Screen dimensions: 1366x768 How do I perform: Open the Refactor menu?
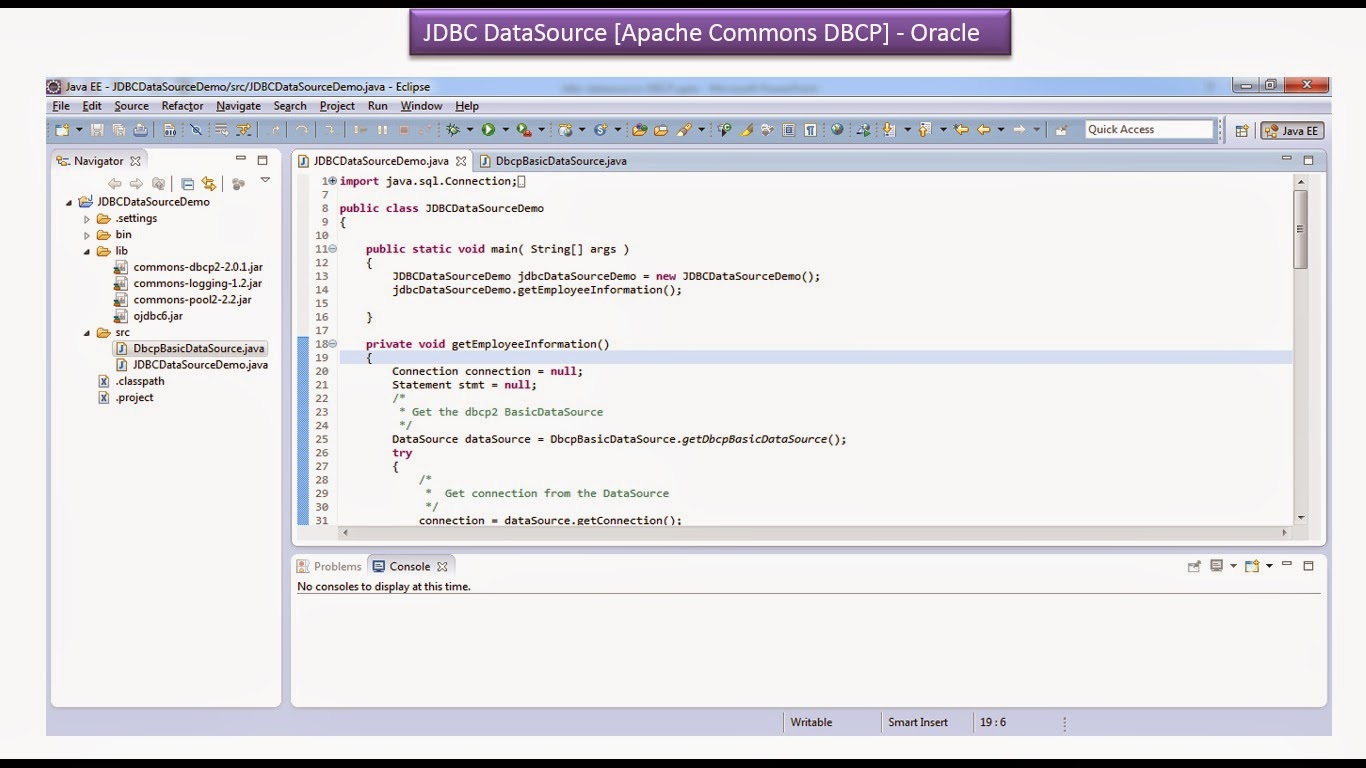pos(182,105)
